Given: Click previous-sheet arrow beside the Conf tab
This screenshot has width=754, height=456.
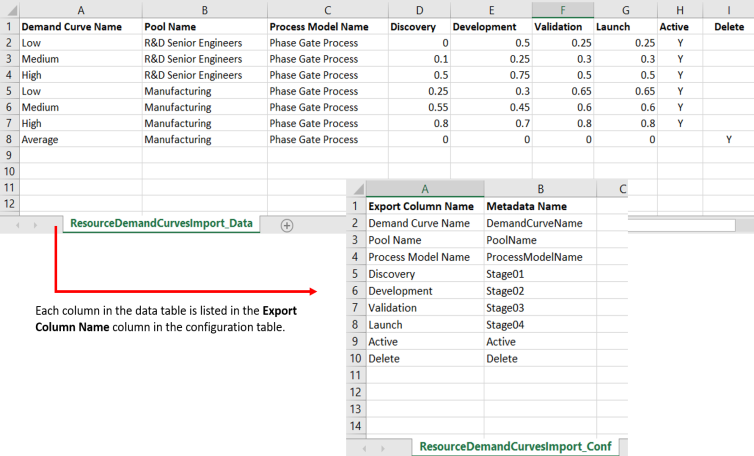Looking at the screenshot, I should click(x=364, y=448).
